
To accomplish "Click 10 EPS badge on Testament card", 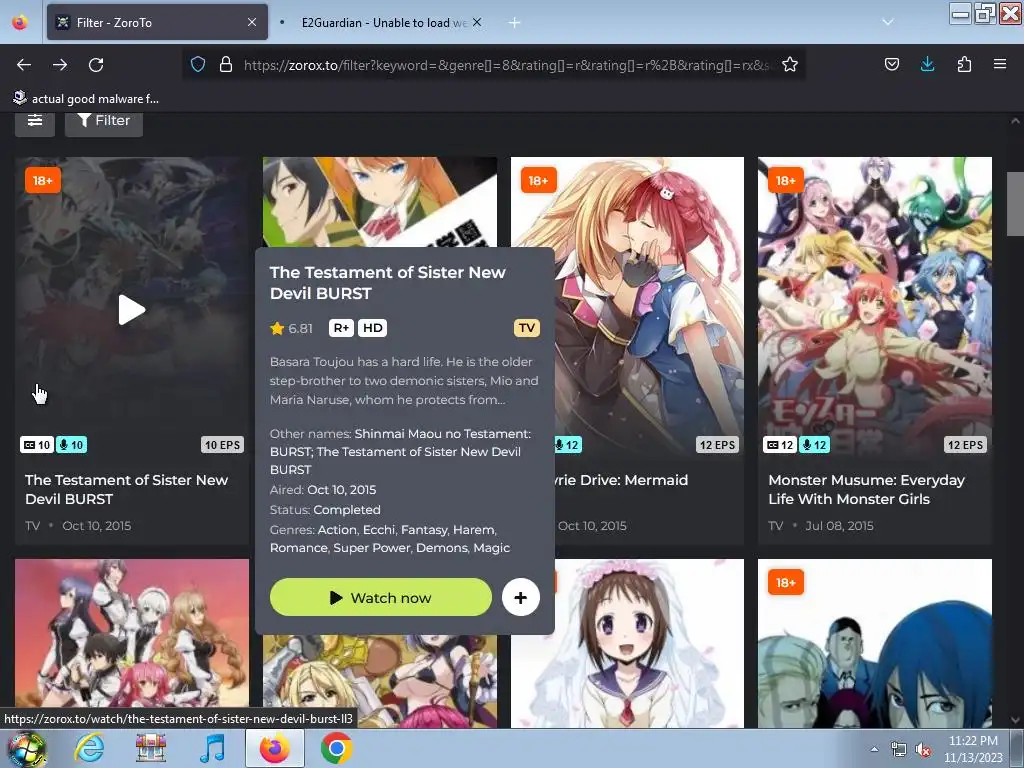I will click(222, 445).
